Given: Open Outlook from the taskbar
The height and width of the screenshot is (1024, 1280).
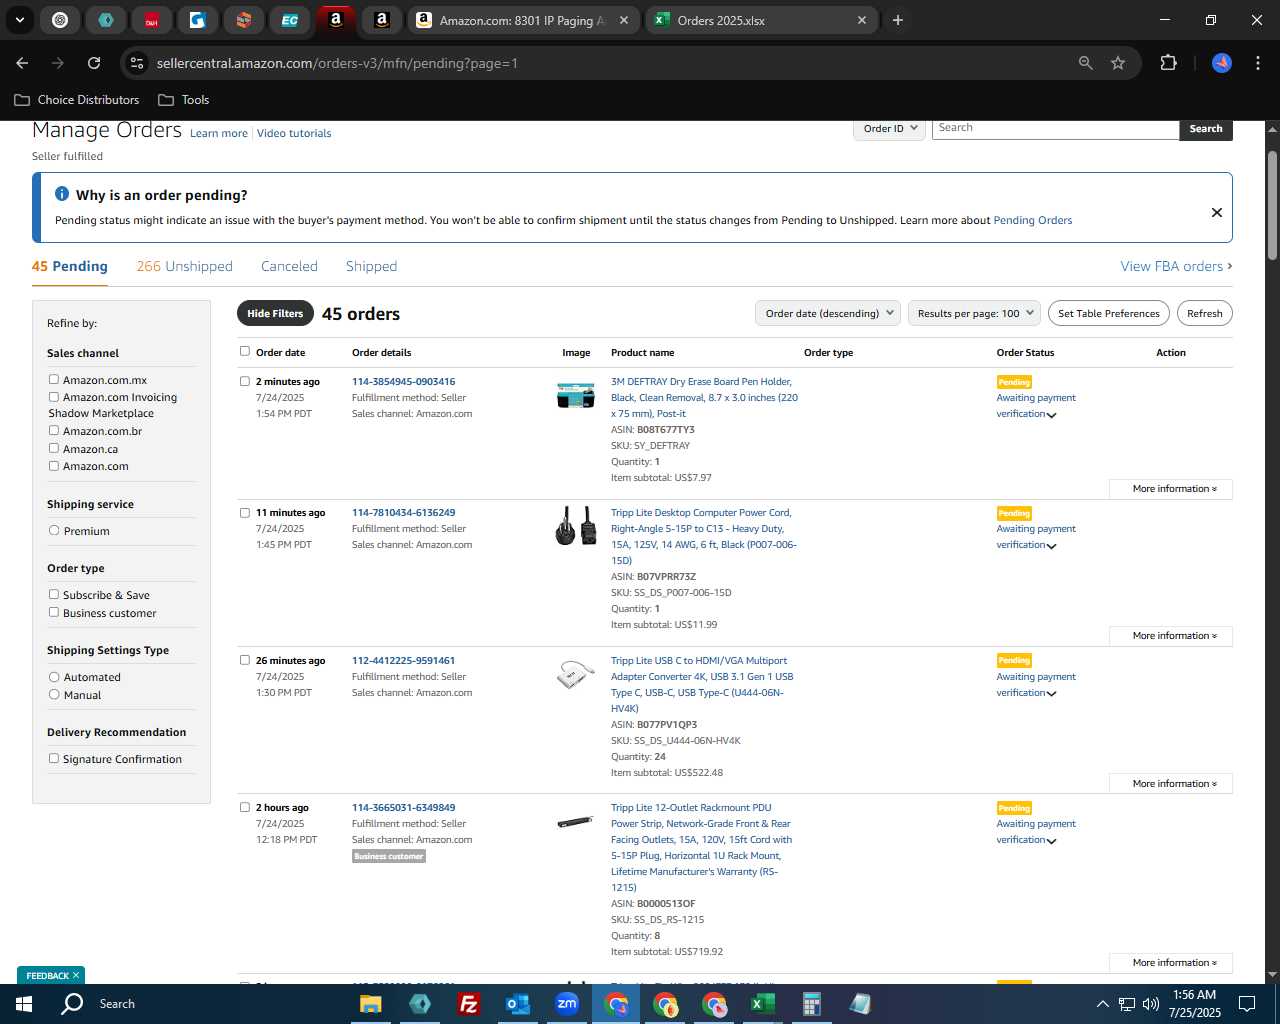Looking at the screenshot, I should (x=518, y=1004).
